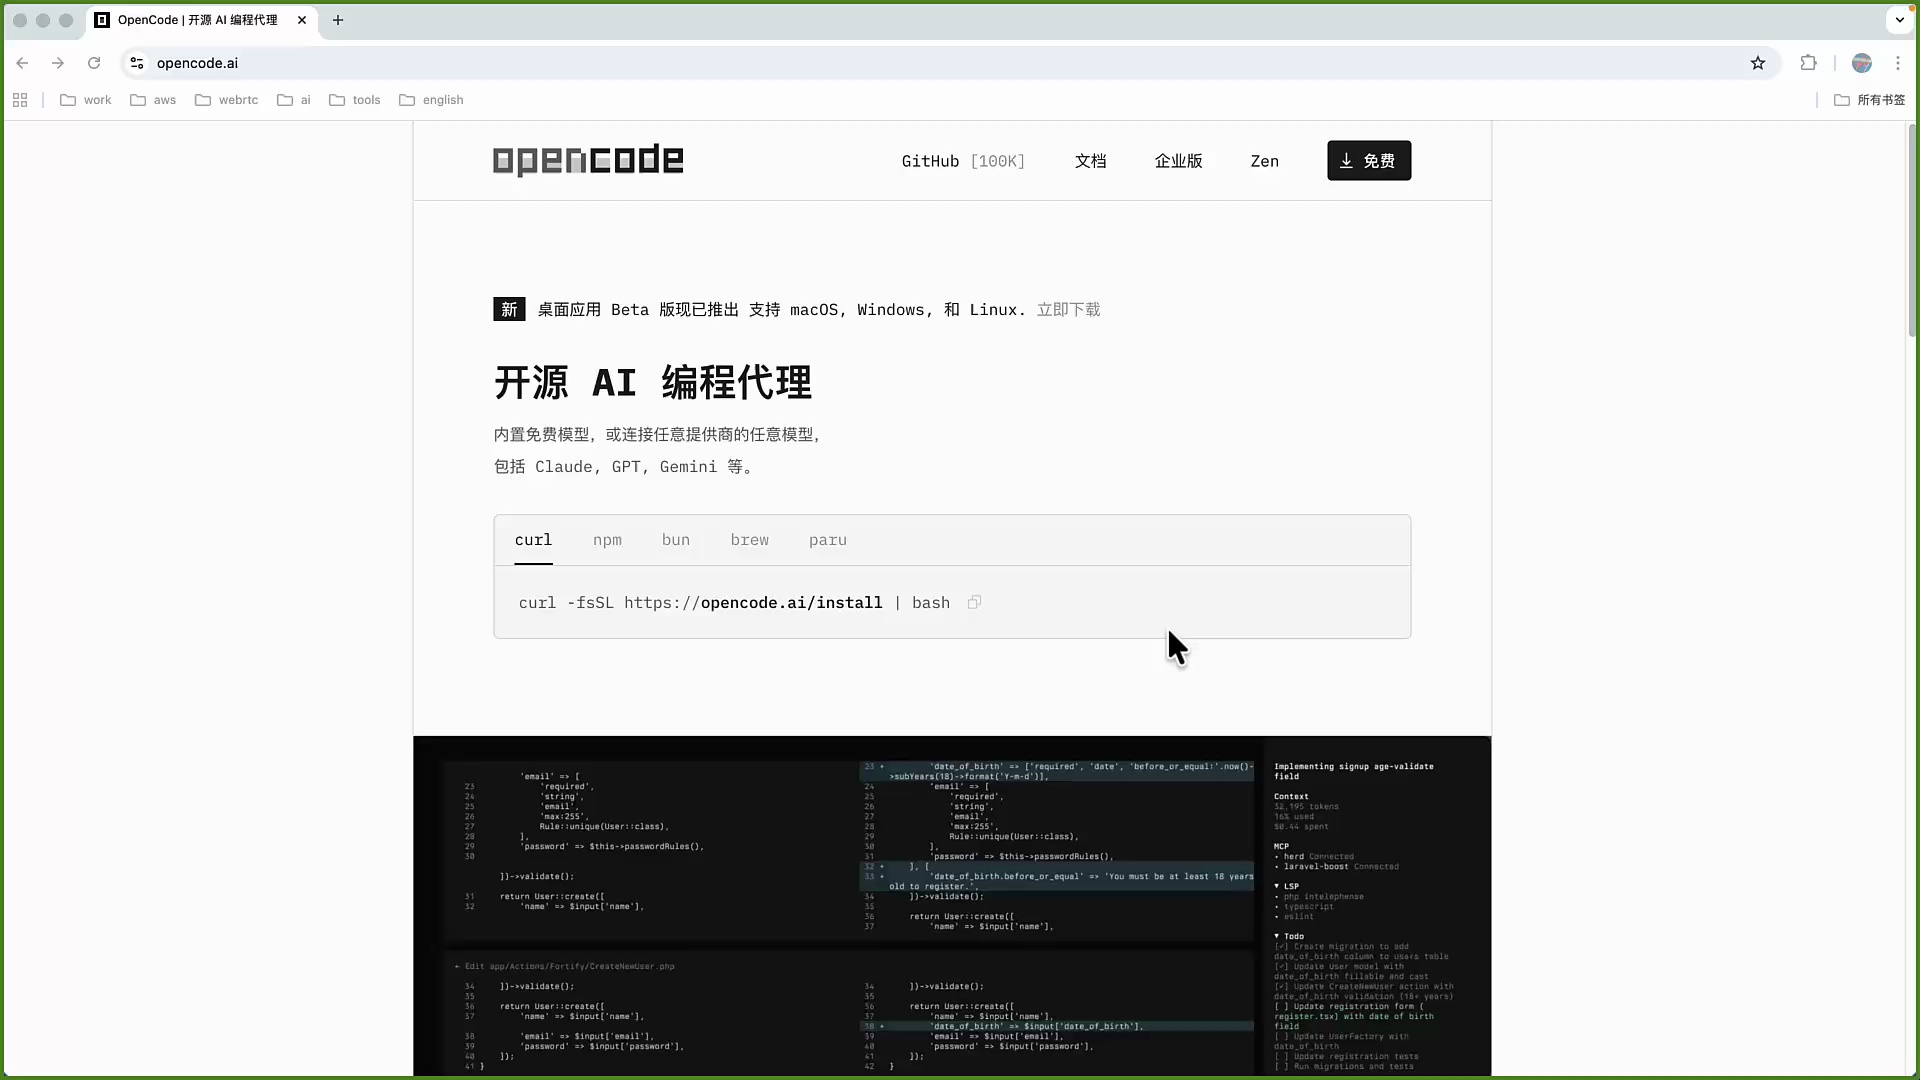Bookmark this page with the star
Screen dimensions: 1920x1080
coord(1758,63)
